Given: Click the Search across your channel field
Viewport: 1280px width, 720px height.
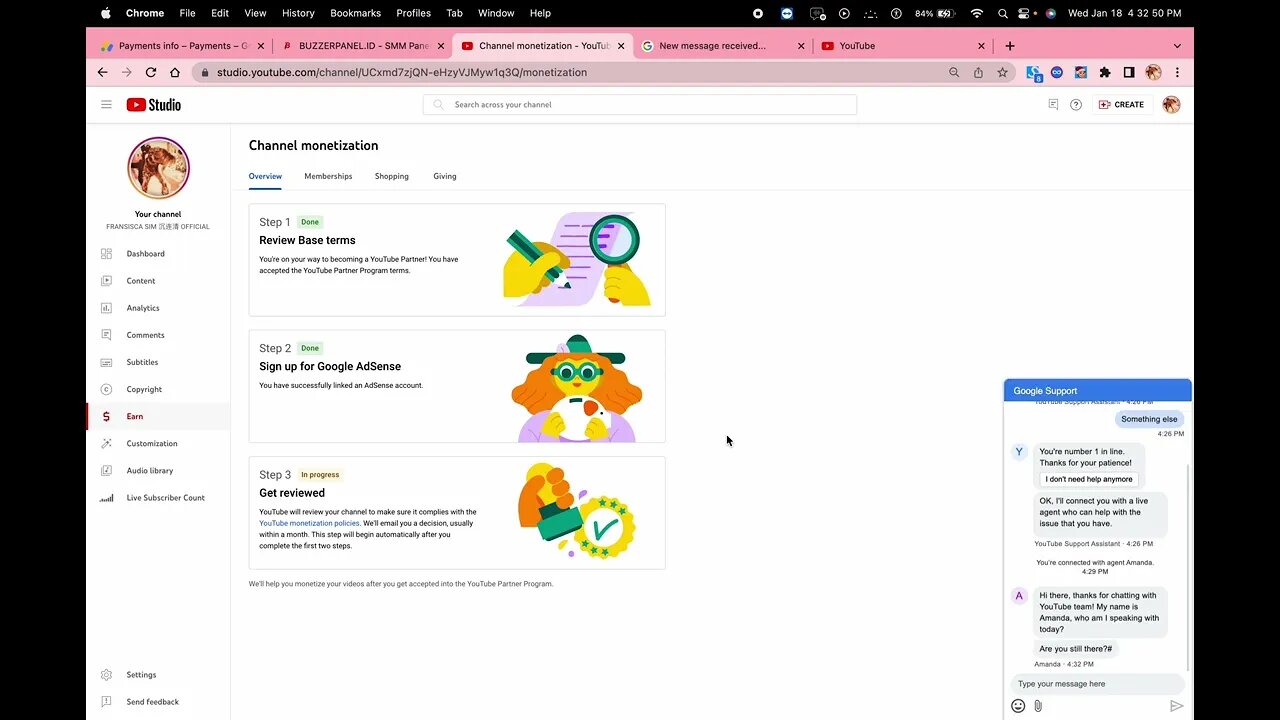Looking at the screenshot, I should point(640,104).
